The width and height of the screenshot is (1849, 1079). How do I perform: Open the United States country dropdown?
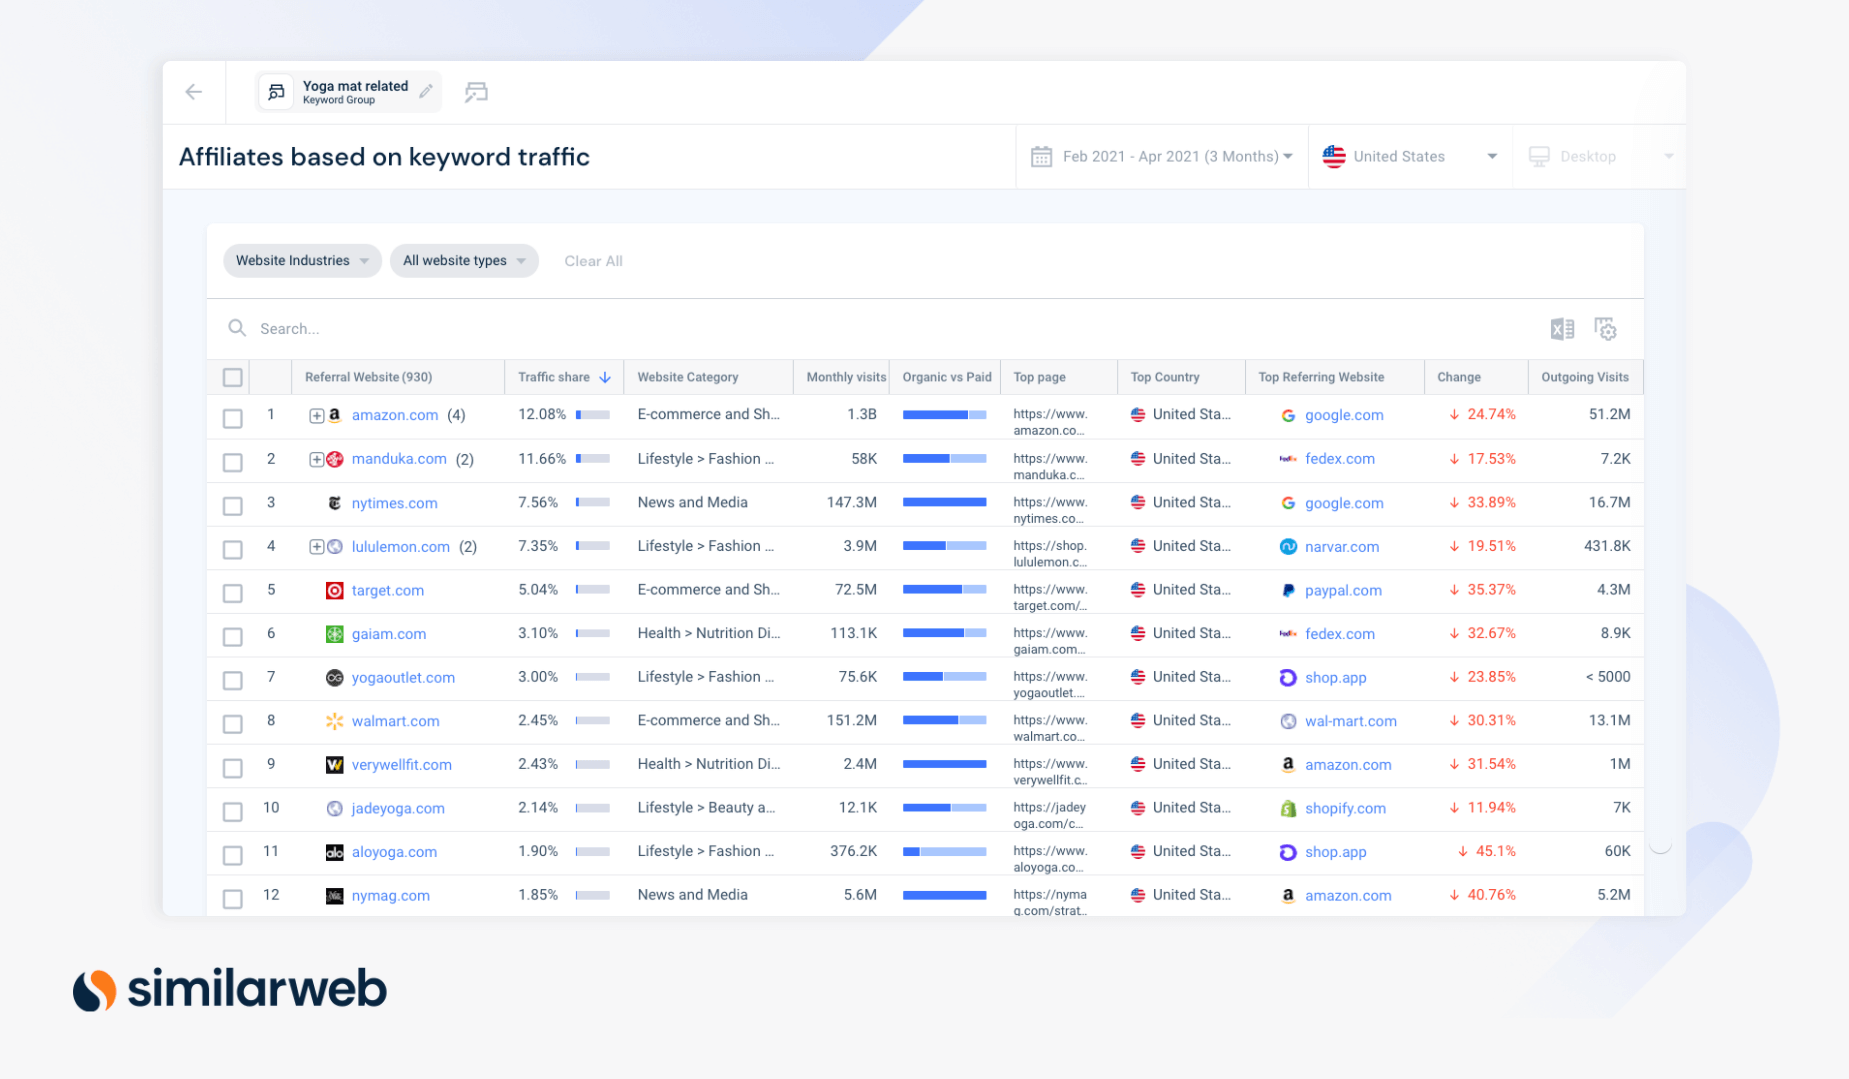click(x=1410, y=157)
